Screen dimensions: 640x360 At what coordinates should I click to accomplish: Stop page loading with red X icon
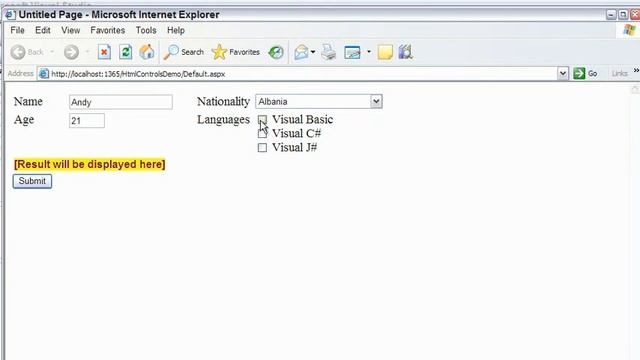[104, 52]
